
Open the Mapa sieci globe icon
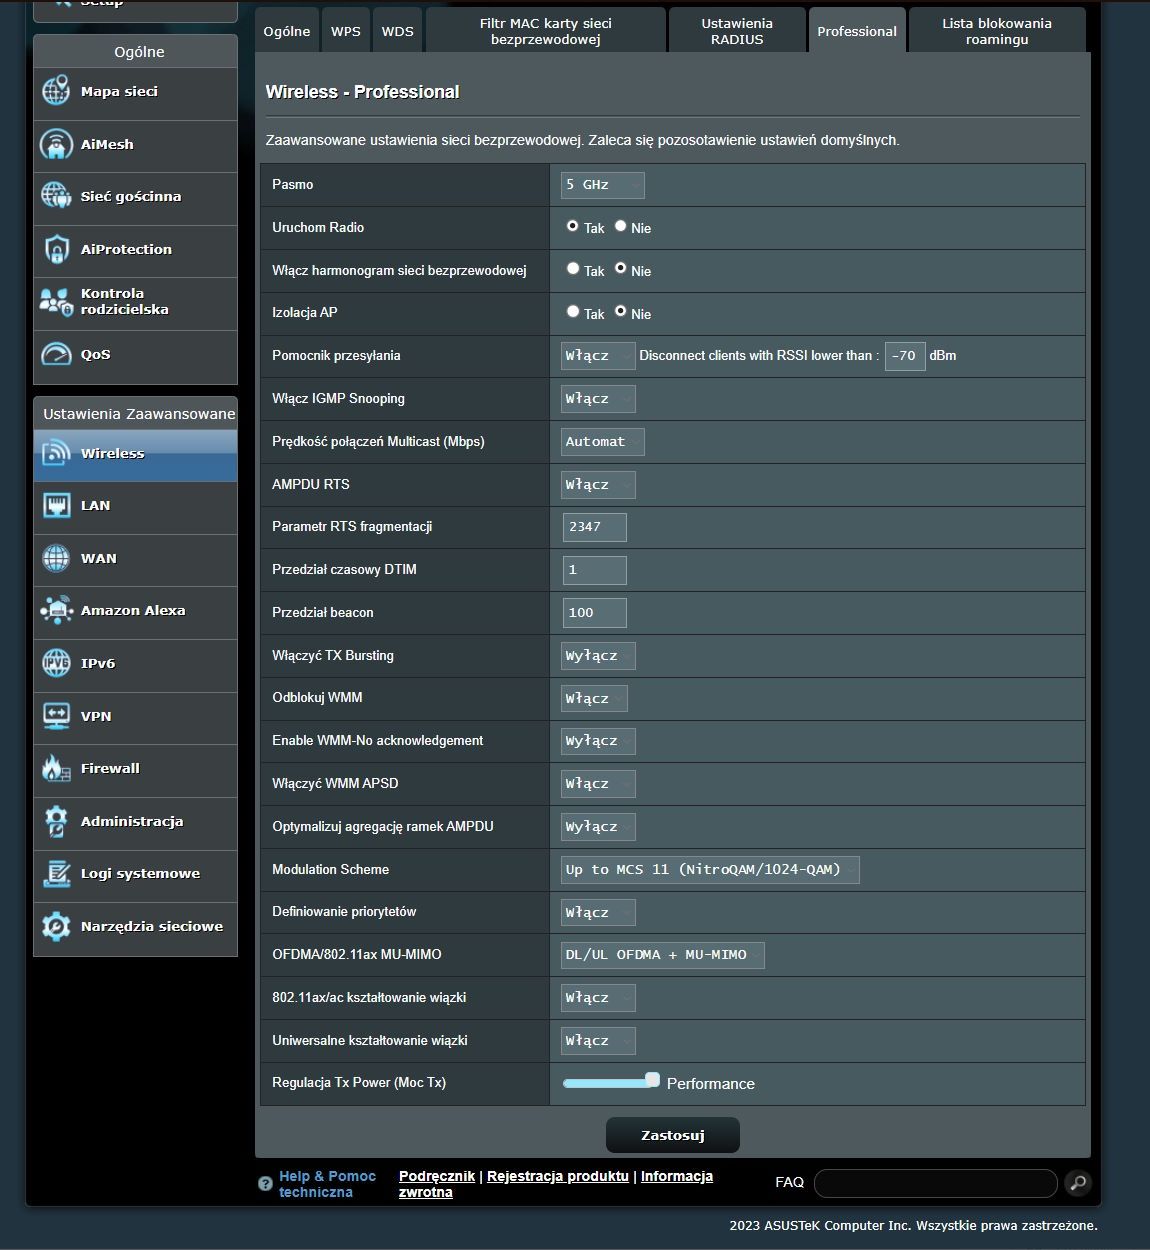pyautogui.click(x=56, y=91)
